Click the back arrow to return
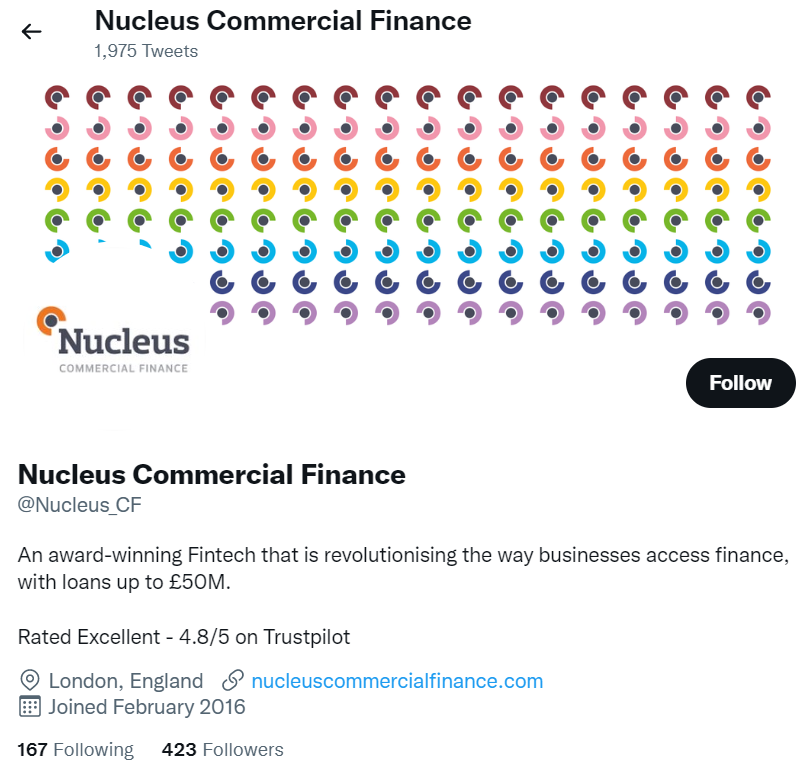Image resolution: width=810 pixels, height=771 pixels. click(32, 31)
